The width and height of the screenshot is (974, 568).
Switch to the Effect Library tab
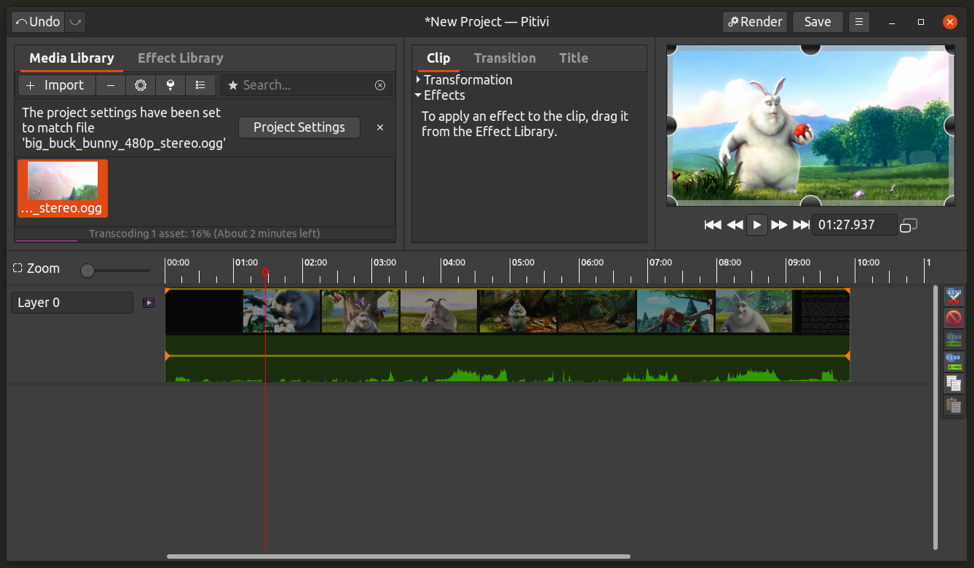(180, 58)
